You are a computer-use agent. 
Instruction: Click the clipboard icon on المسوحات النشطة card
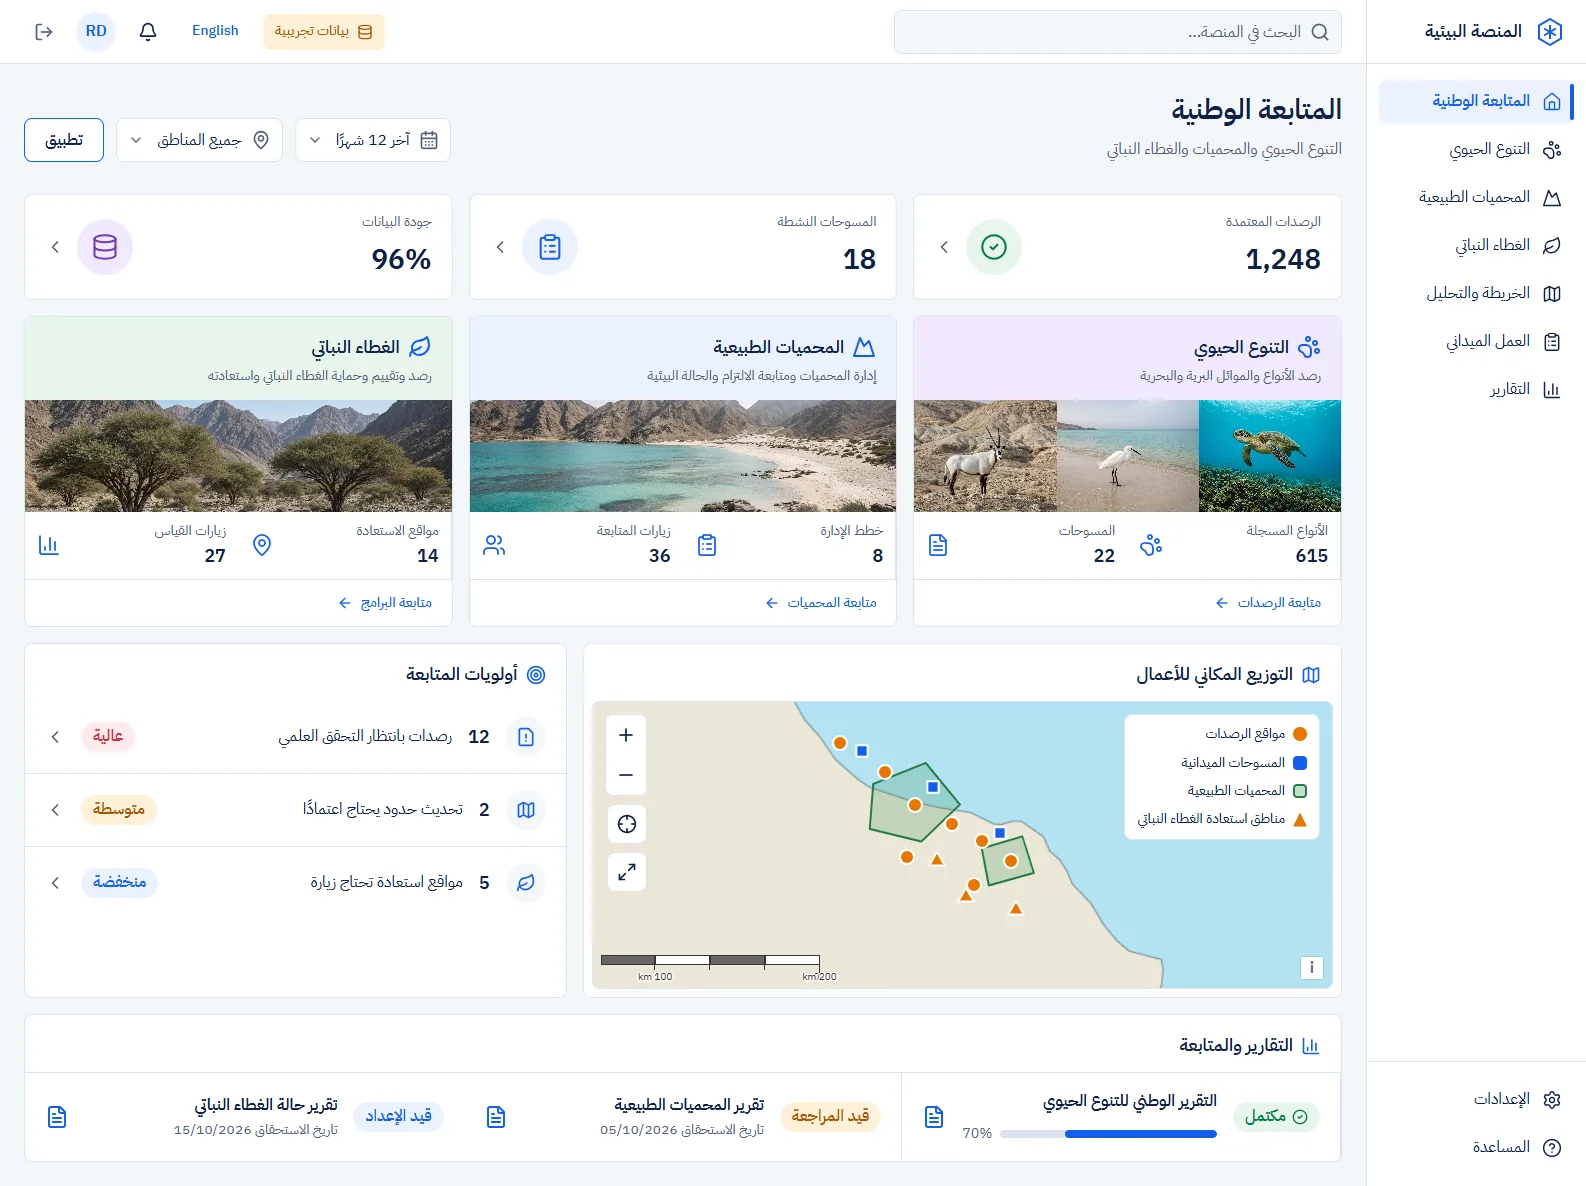click(x=550, y=247)
